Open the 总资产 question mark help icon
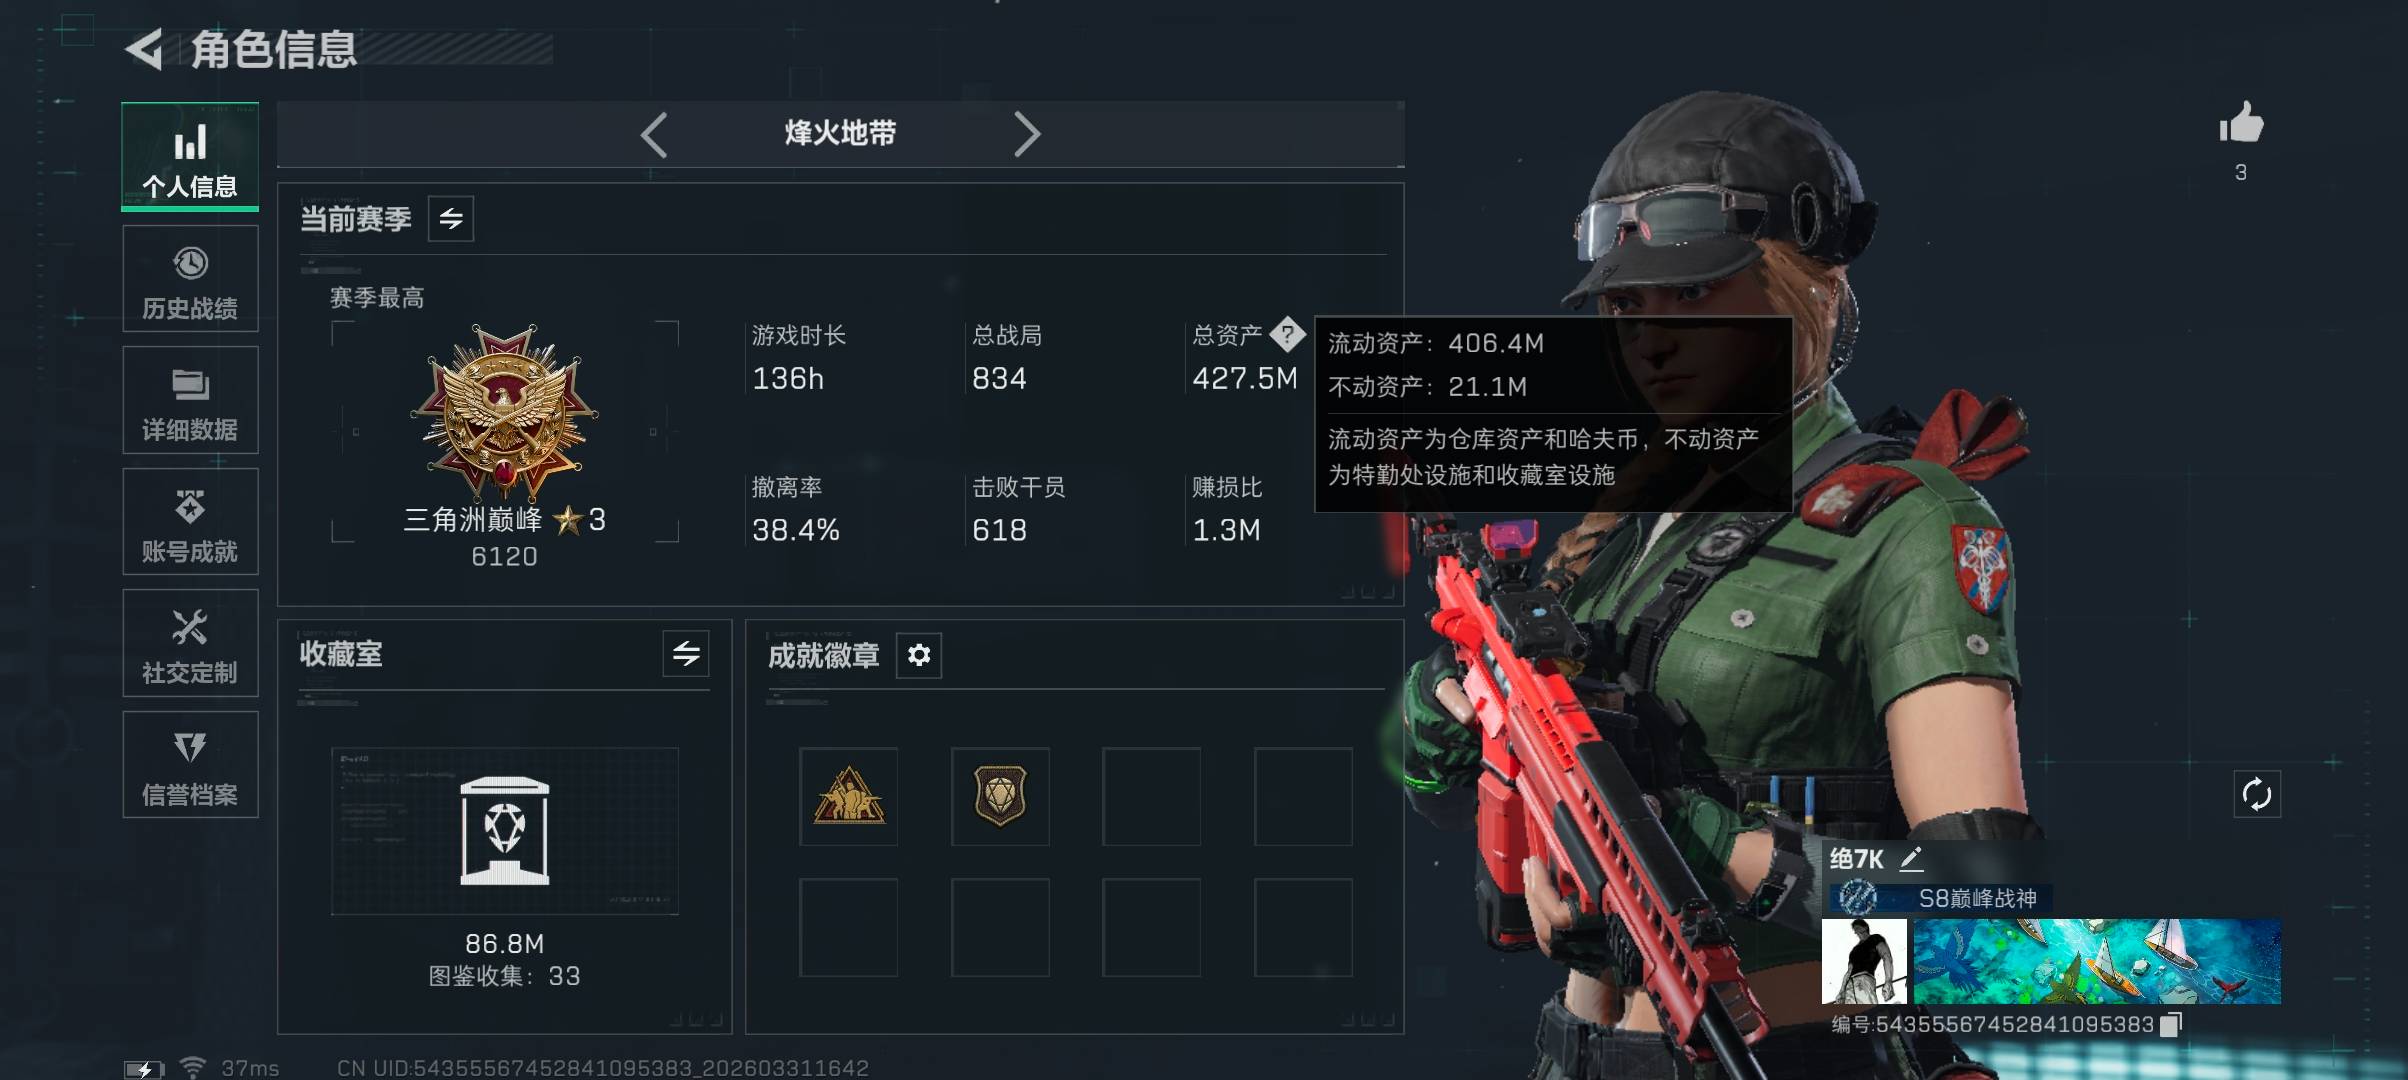This screenshot has height=1080, width=2408. [x=1287, y=334]
